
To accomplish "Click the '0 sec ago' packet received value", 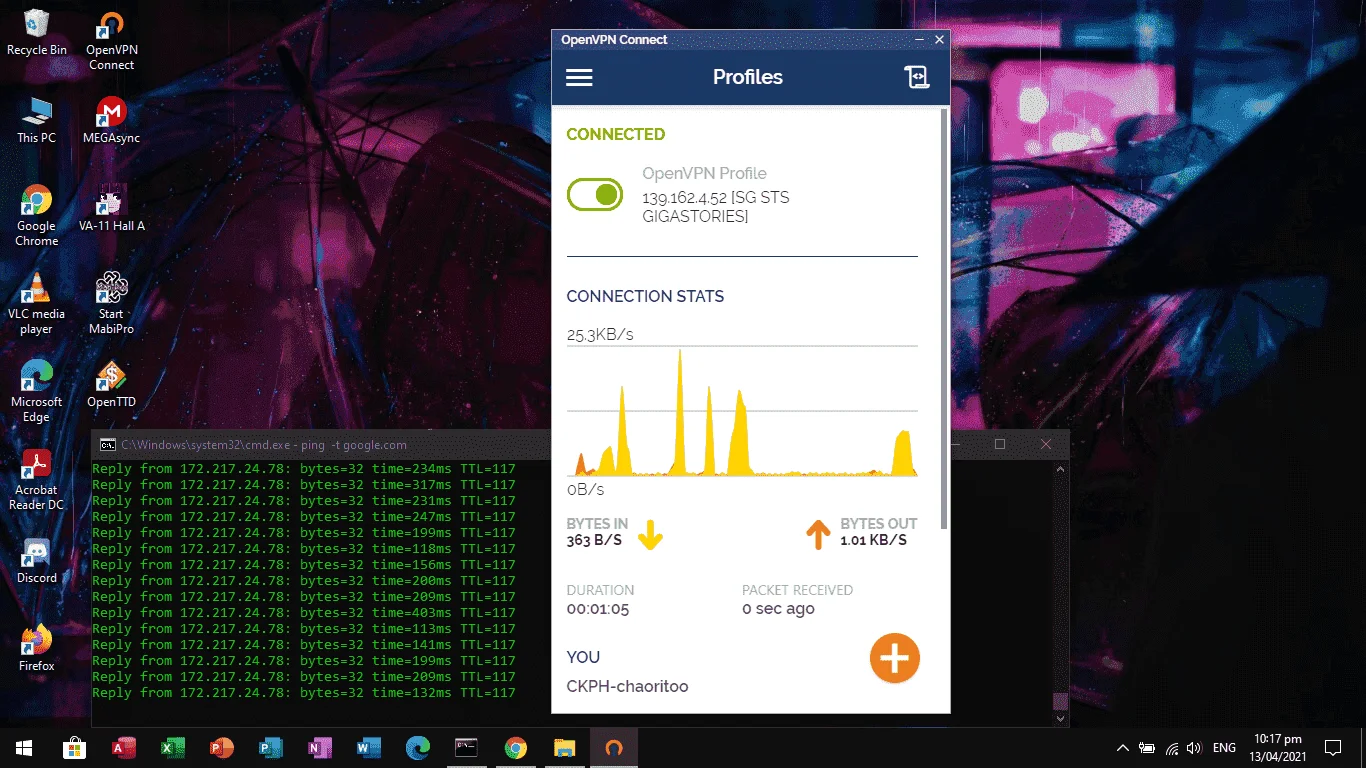I will 778,609.
